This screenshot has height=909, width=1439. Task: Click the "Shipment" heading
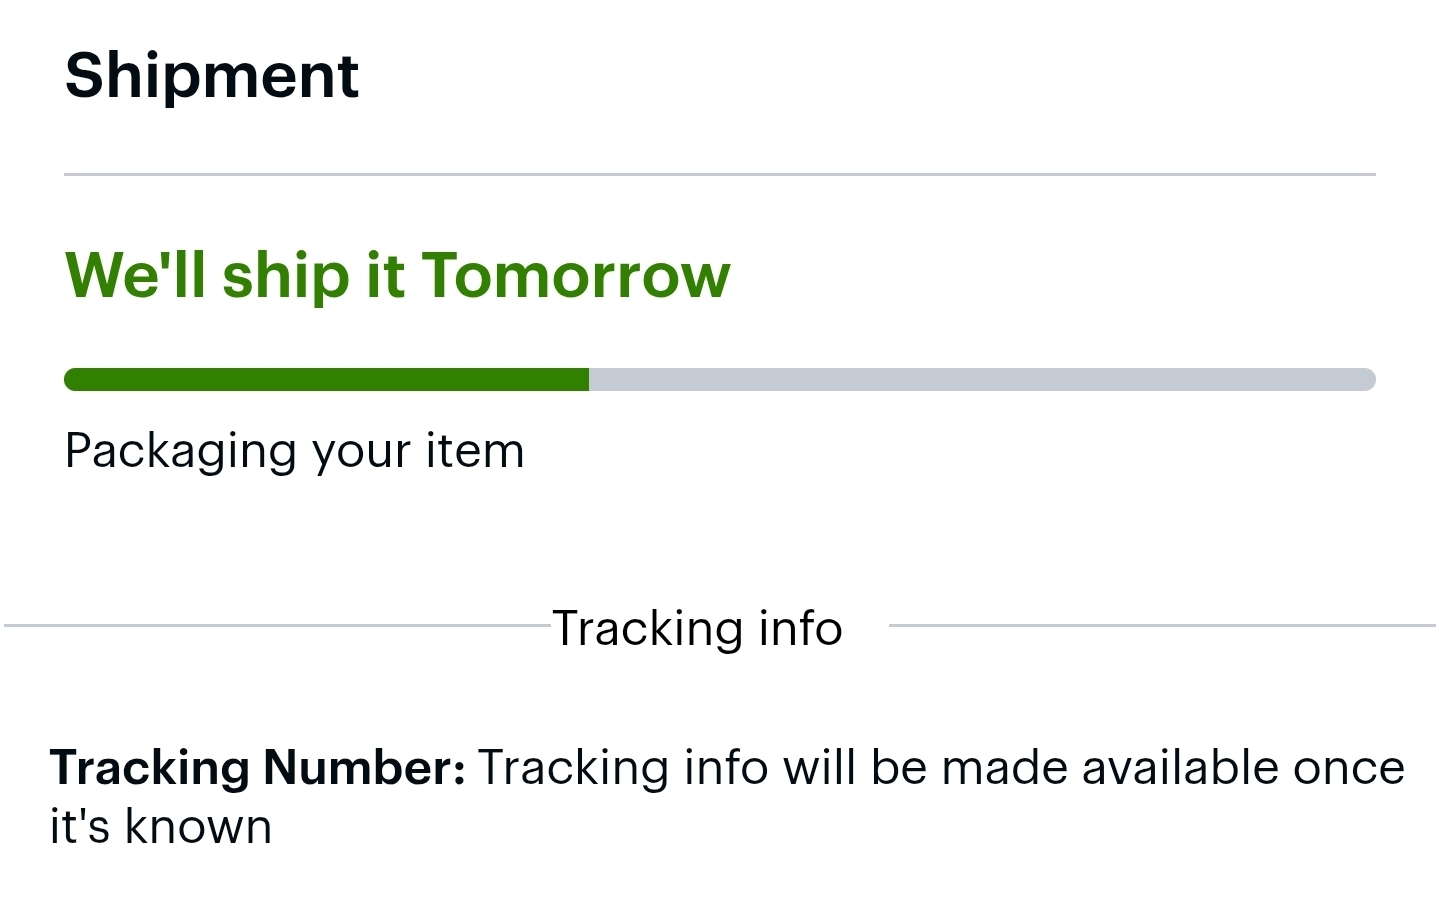[x=212, y=76]
